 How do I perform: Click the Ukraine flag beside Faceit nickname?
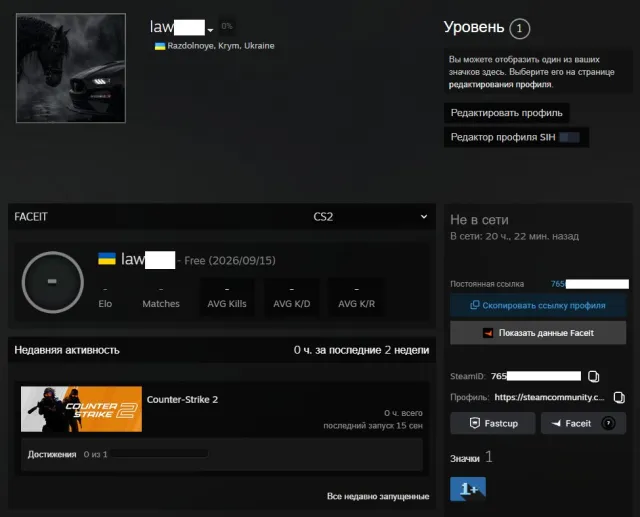[x=107, y=259]
